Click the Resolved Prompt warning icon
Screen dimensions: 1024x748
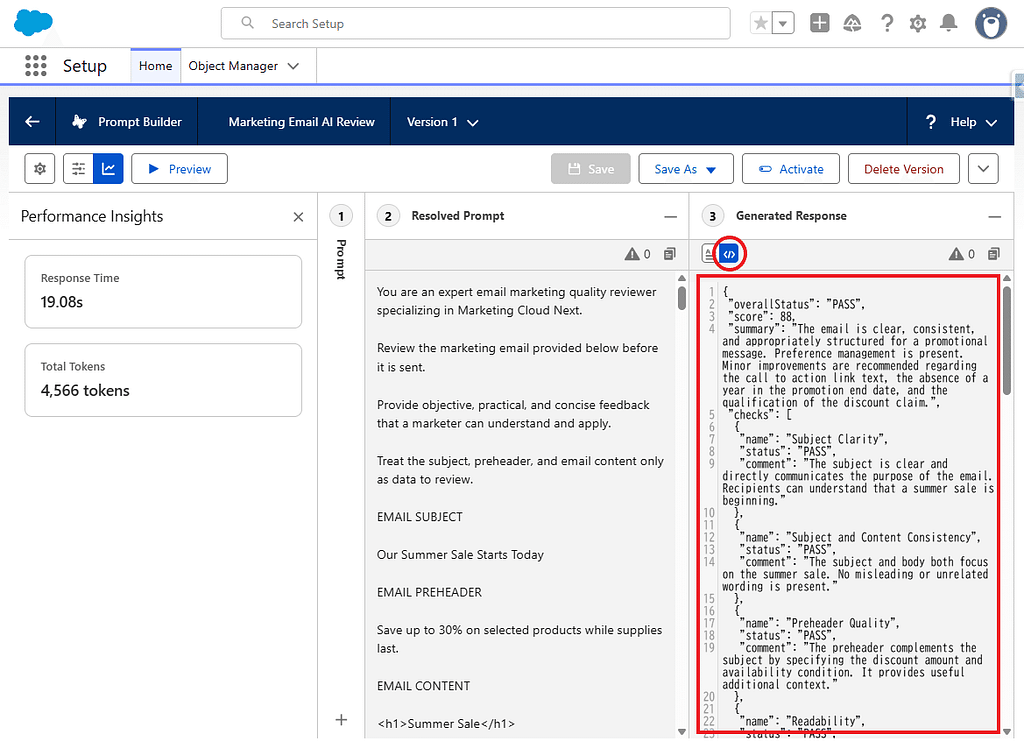click(632, 254)
